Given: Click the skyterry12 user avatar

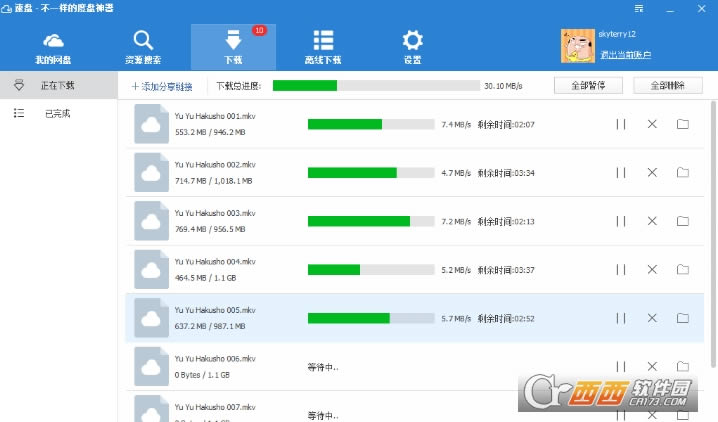Looking at the screenshot, I should point(577,43).
